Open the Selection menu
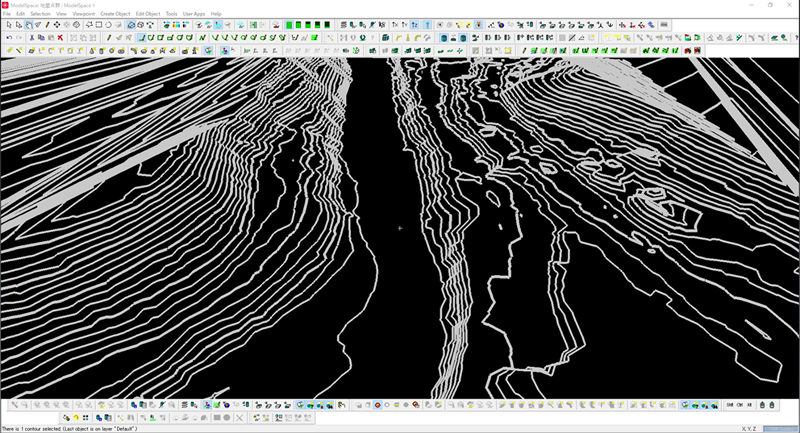This screenshot has height=433, width=800. pyautogui.click(x=40, y=14)
